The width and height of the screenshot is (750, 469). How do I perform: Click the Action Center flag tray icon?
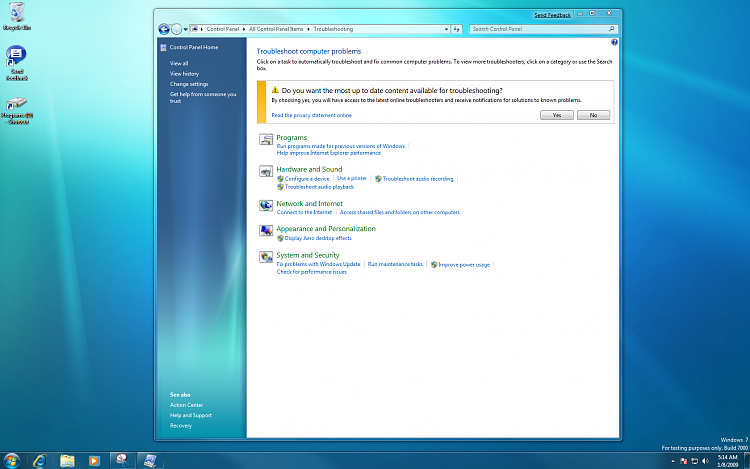pyautogui.click(x=684, y=461)
